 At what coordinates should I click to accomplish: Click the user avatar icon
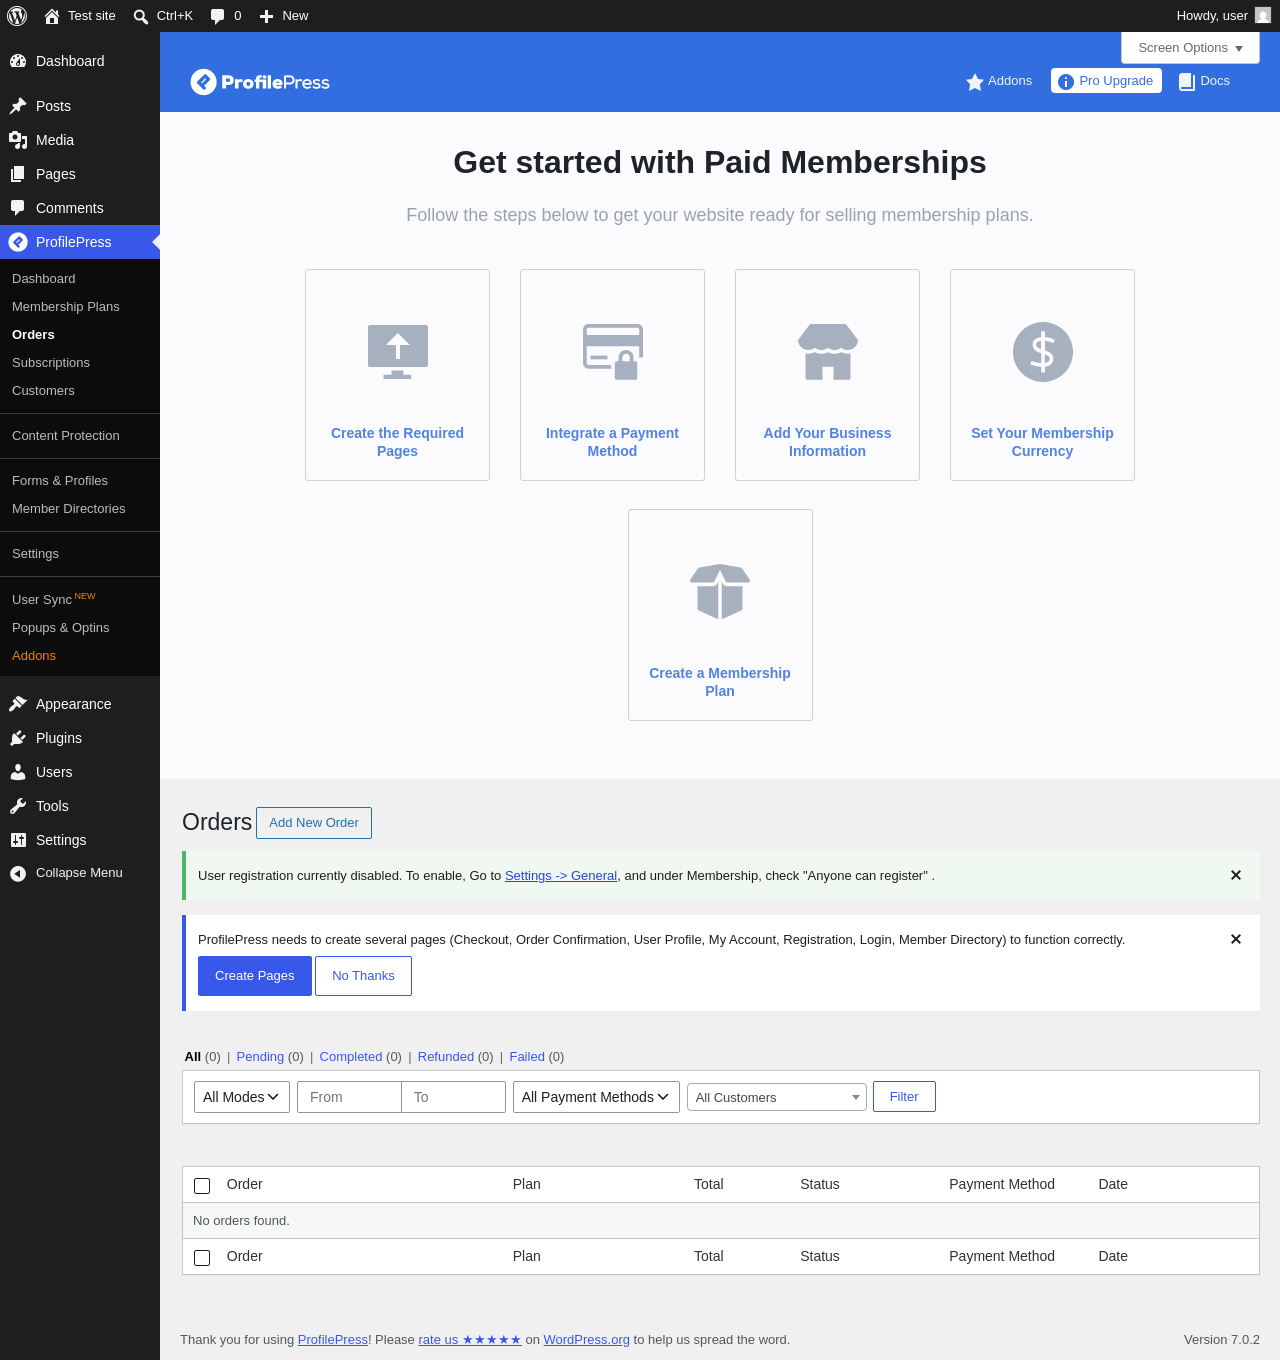click(1263, 15)
